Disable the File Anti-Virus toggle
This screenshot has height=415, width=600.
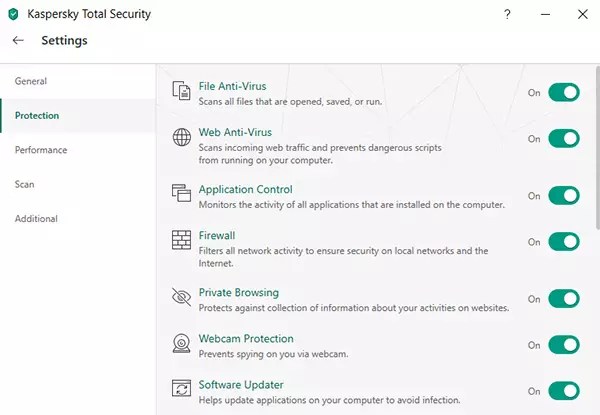click(x=563, y=92)
